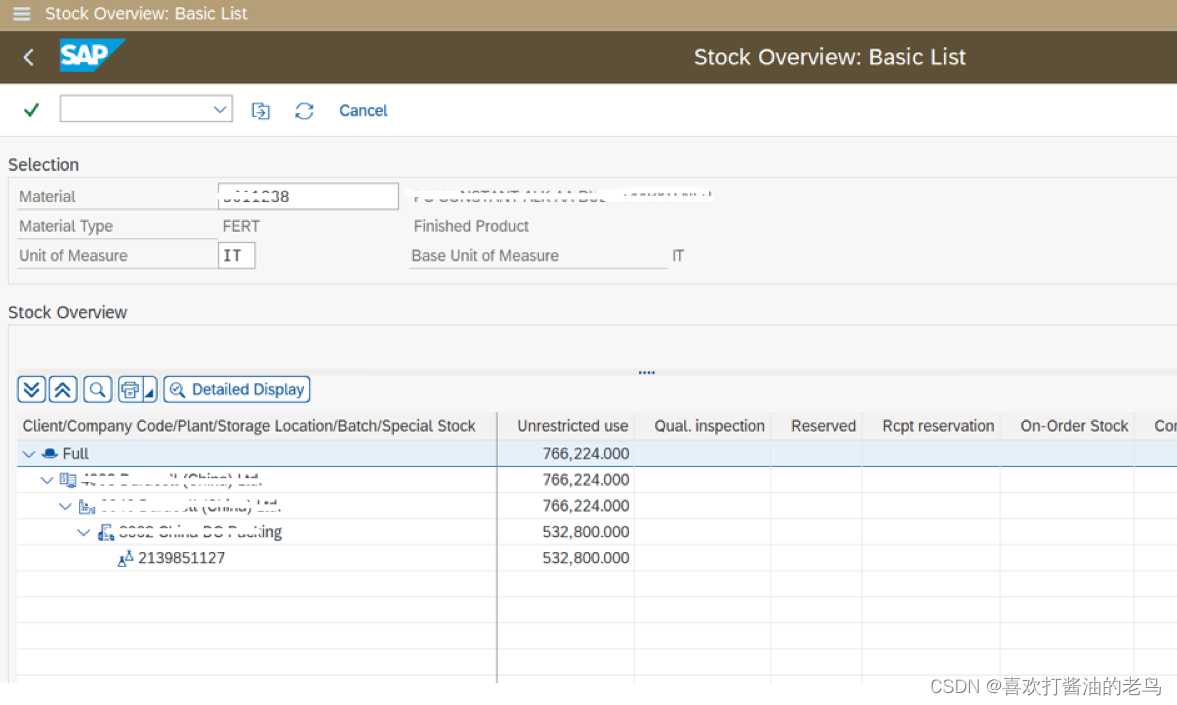Screen dimensions: 1177x705
Task: Click the print icon in list toolbar
Action: point(130,390)
